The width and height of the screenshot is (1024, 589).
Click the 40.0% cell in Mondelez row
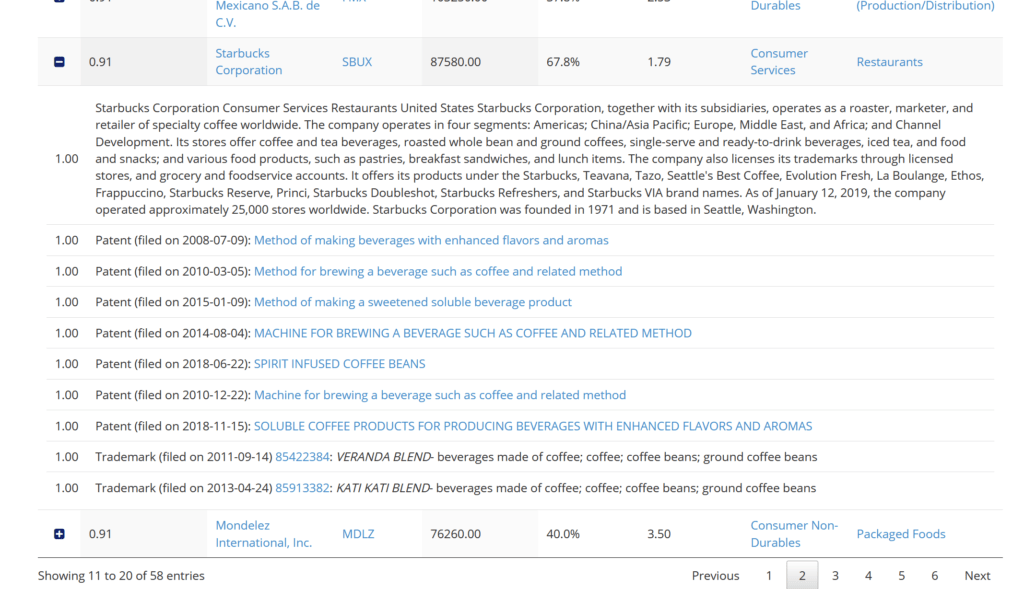point(563,534)
